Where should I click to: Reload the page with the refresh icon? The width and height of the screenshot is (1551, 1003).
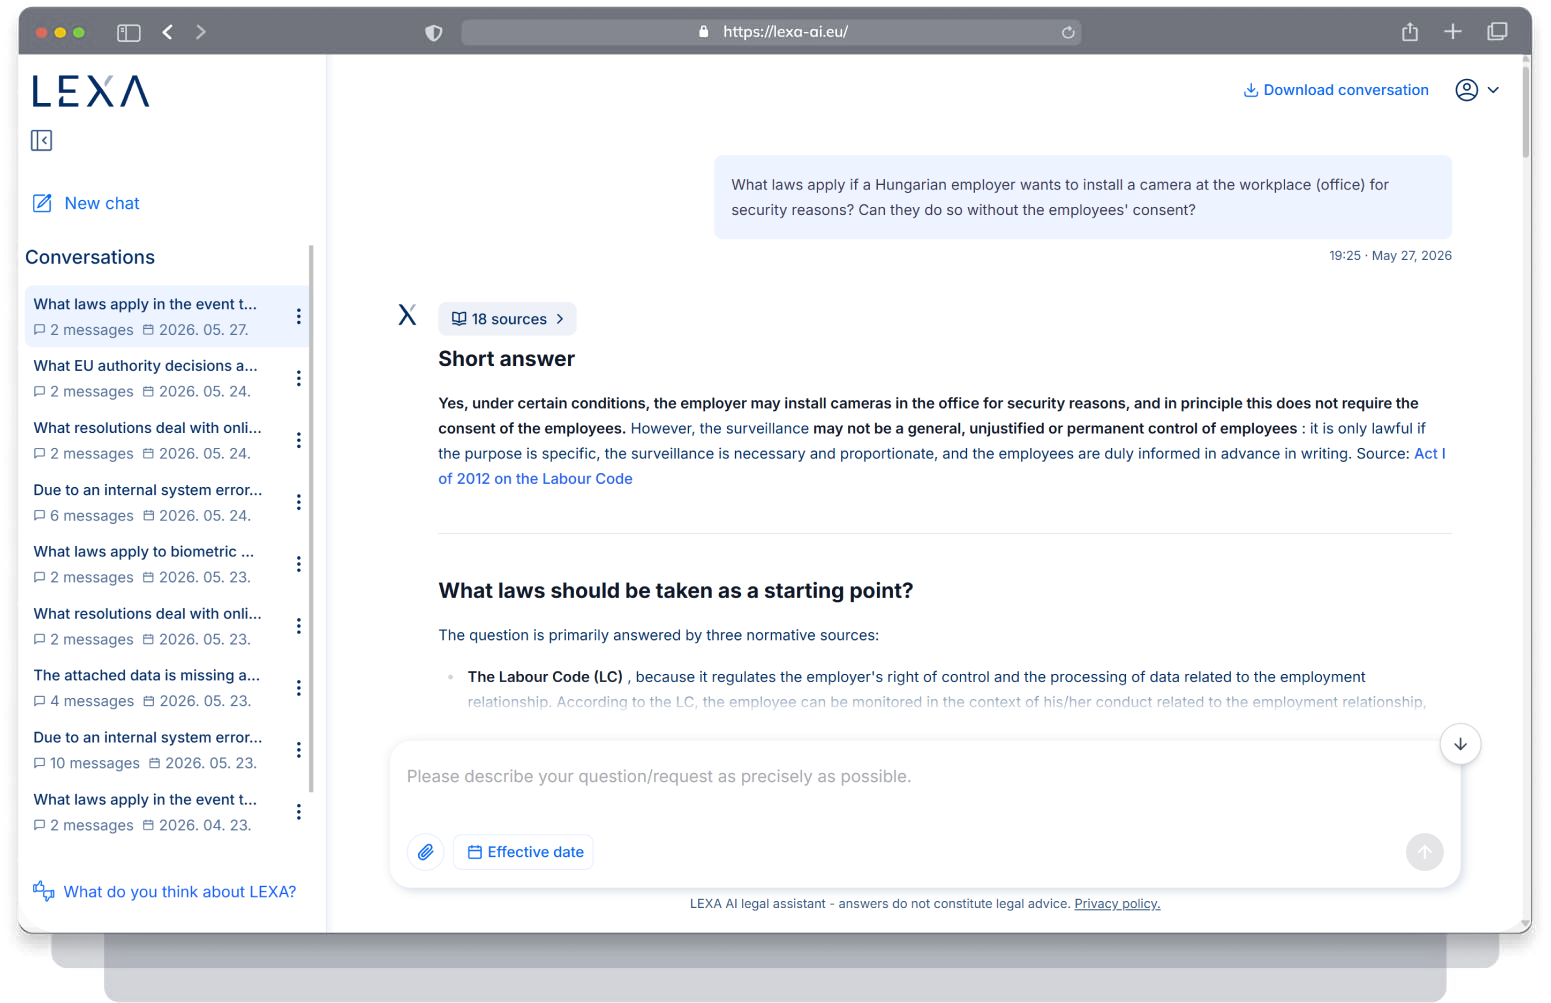[x=1068, y=32]
